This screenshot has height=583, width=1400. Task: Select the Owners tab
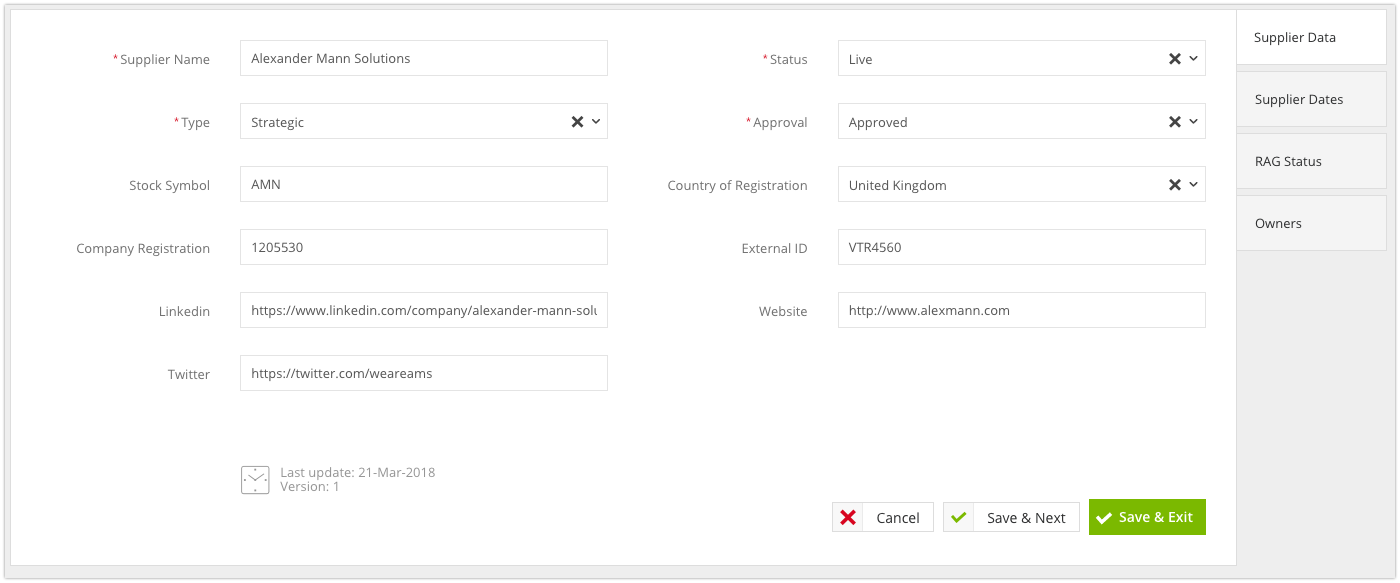point(1311,223)
